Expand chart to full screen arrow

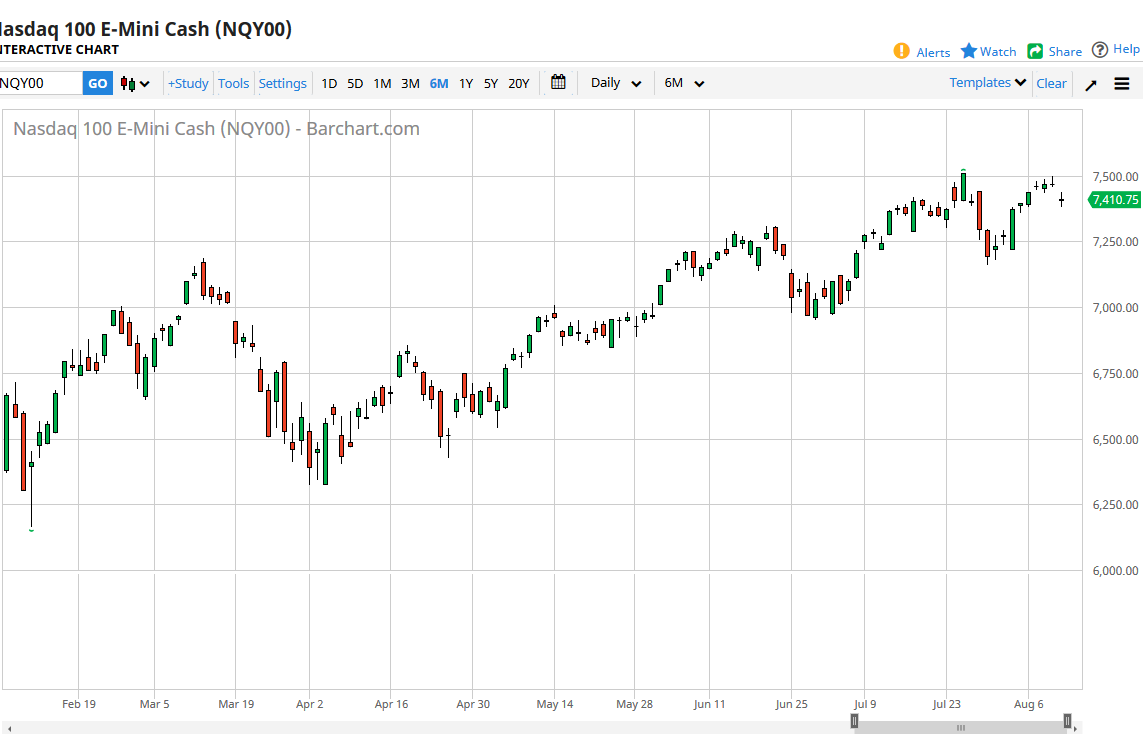(1091, 84)
